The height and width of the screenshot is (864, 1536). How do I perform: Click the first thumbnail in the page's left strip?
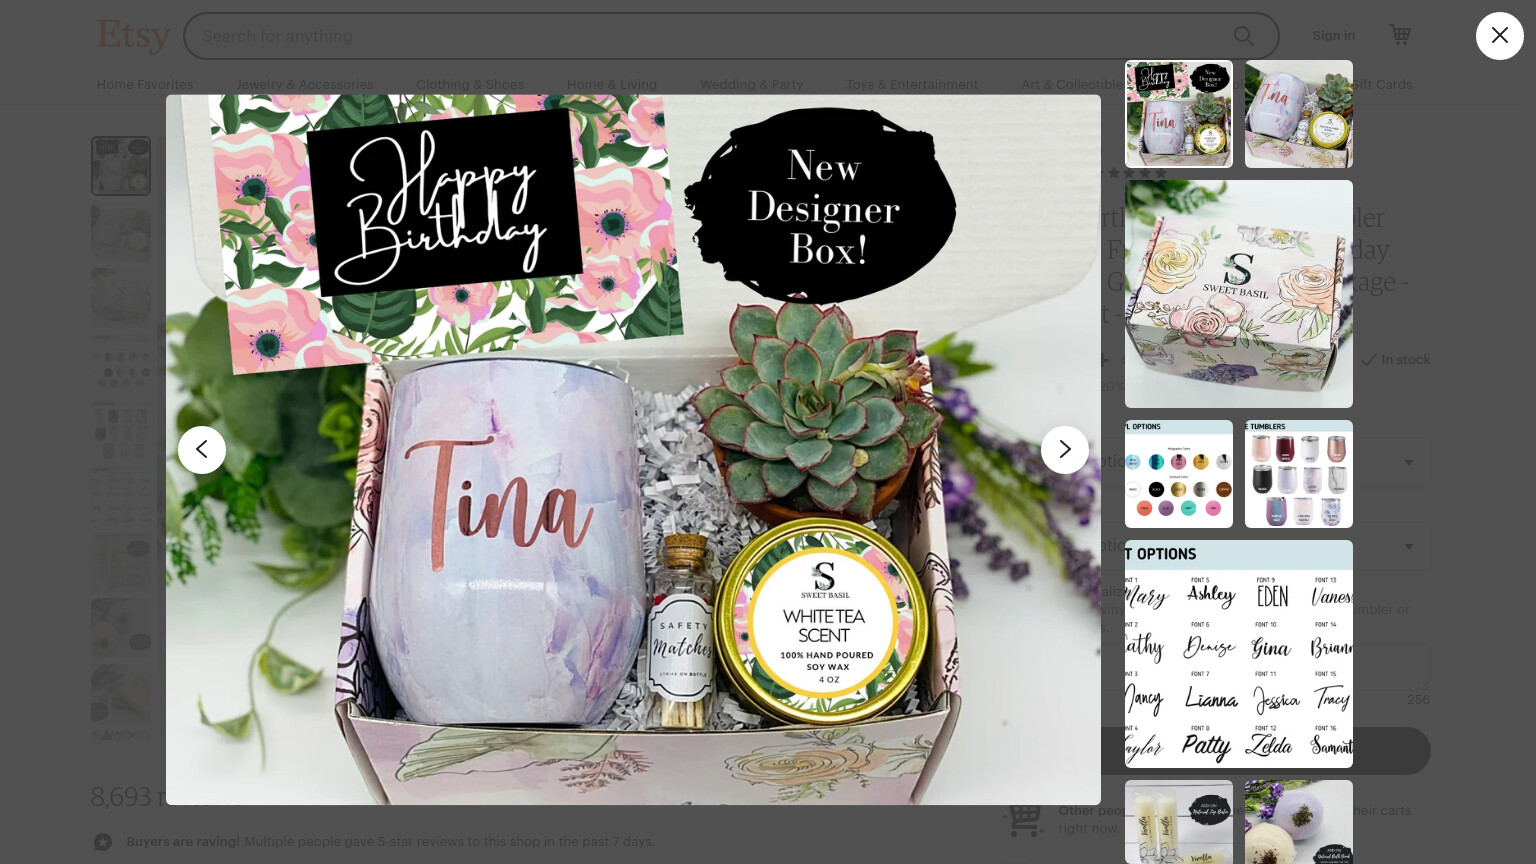tap(121, 166)
